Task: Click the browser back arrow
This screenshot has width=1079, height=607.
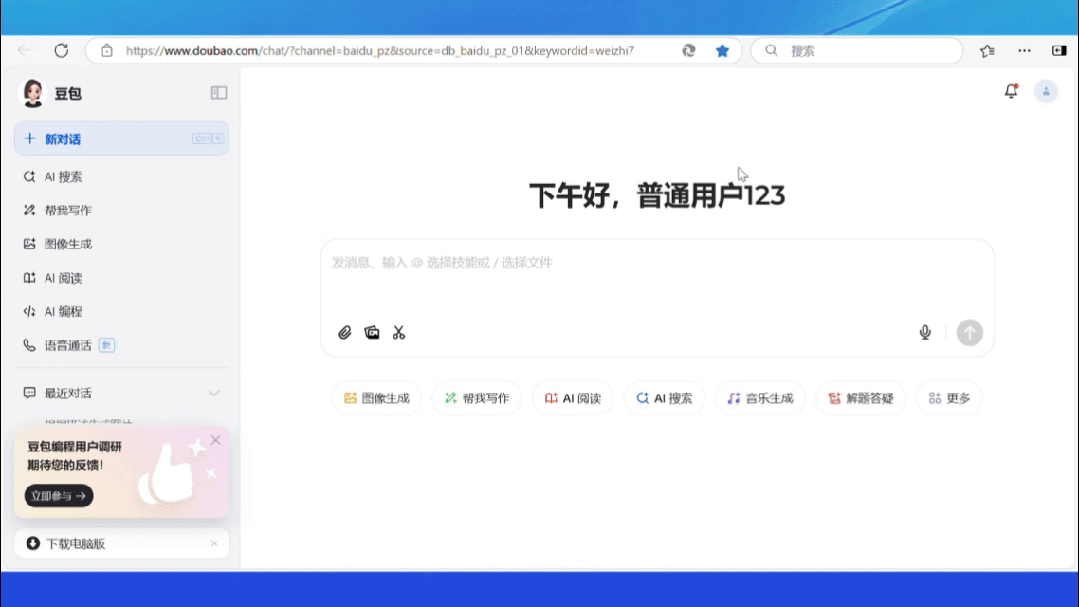Action: click(x=25, y=50)
